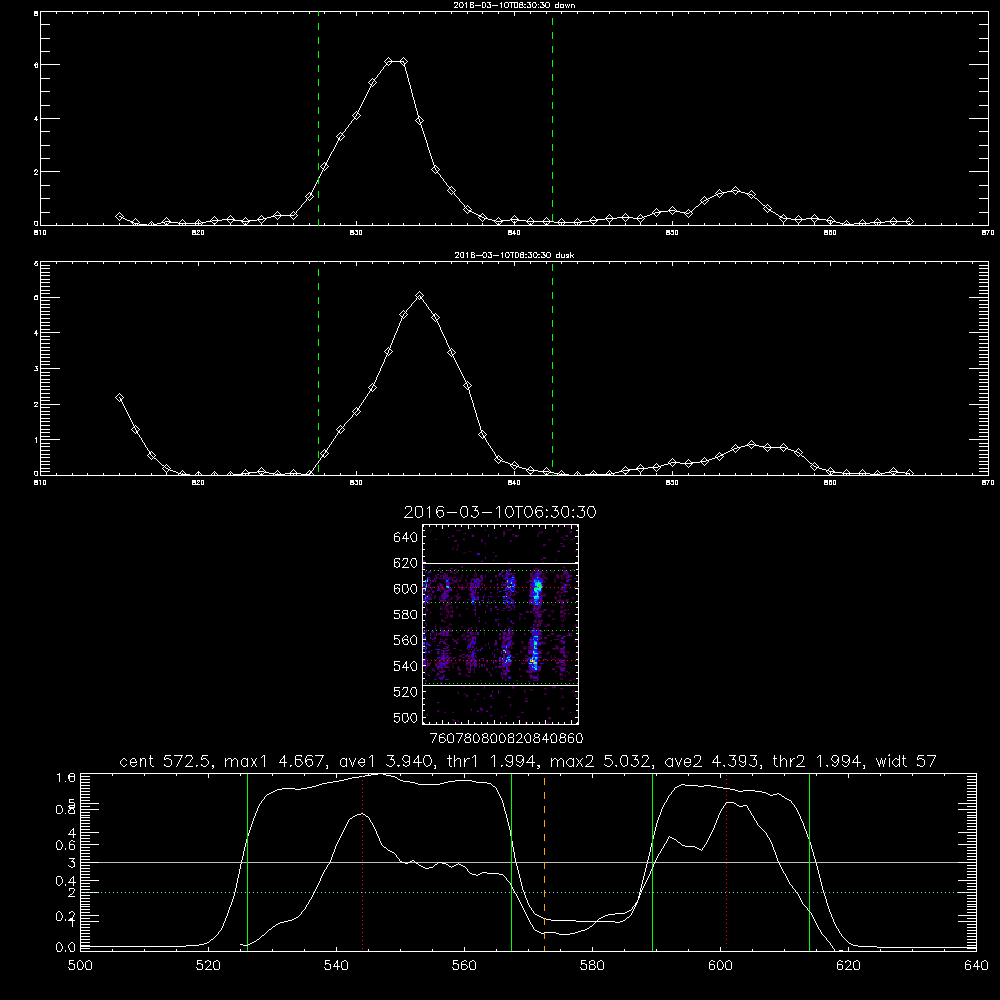
Task: Click the green vertical line near 614 in bottom plot
Action: [809, 862]
